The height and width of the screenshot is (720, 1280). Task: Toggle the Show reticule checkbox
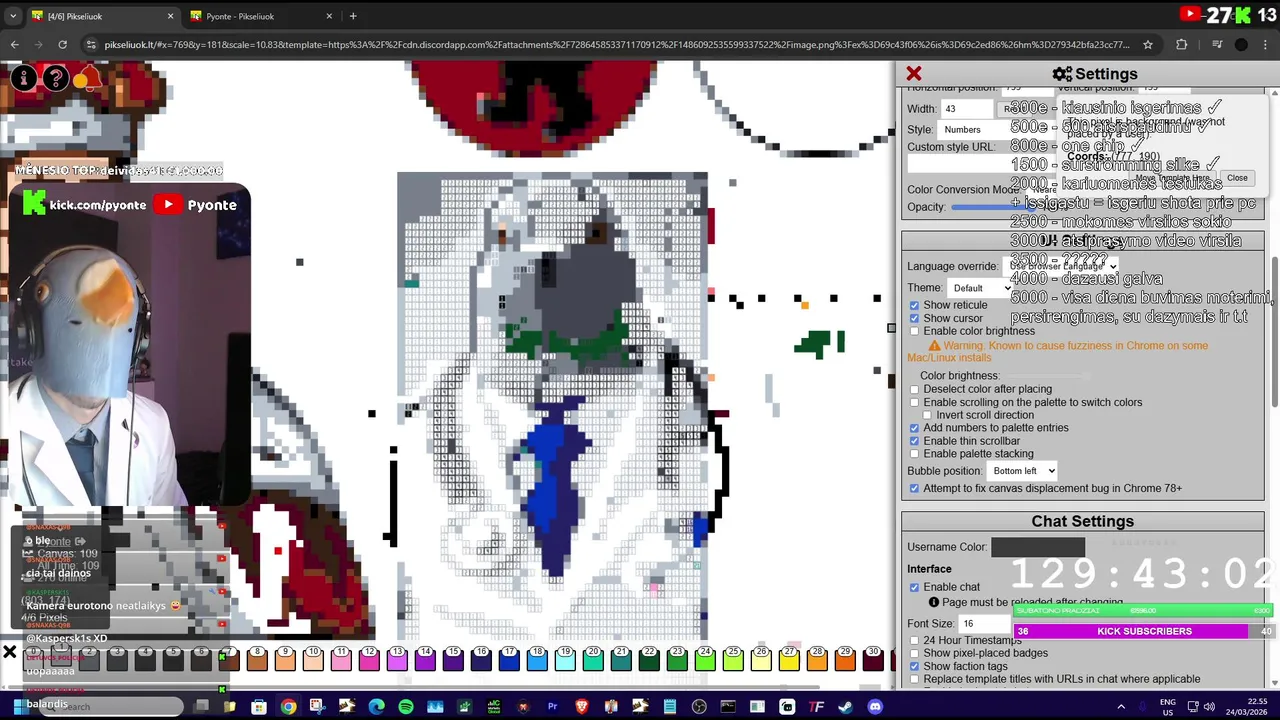point(914,305)
